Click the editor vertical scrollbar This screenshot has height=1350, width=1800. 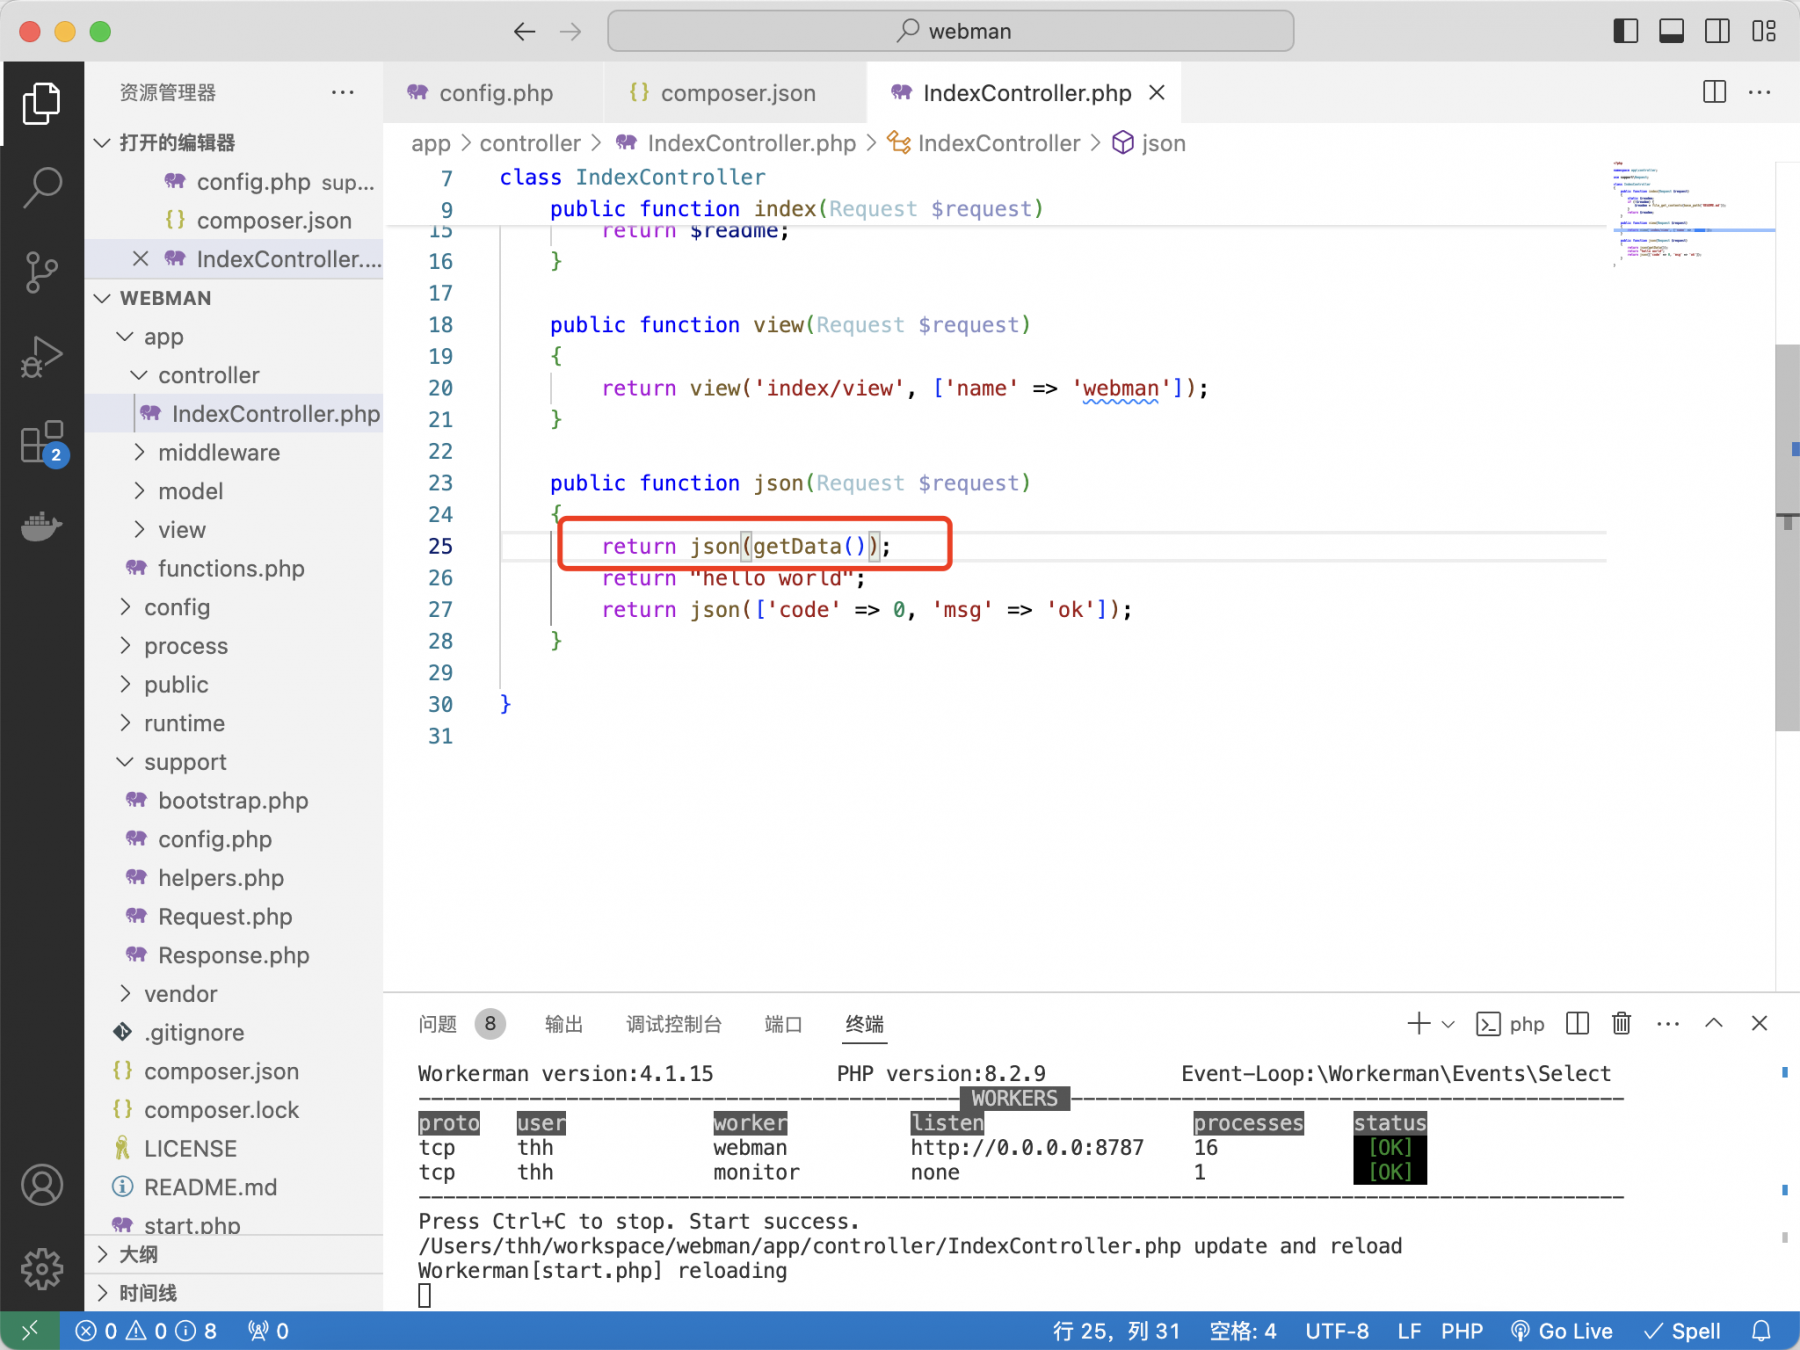(1787, 538)
